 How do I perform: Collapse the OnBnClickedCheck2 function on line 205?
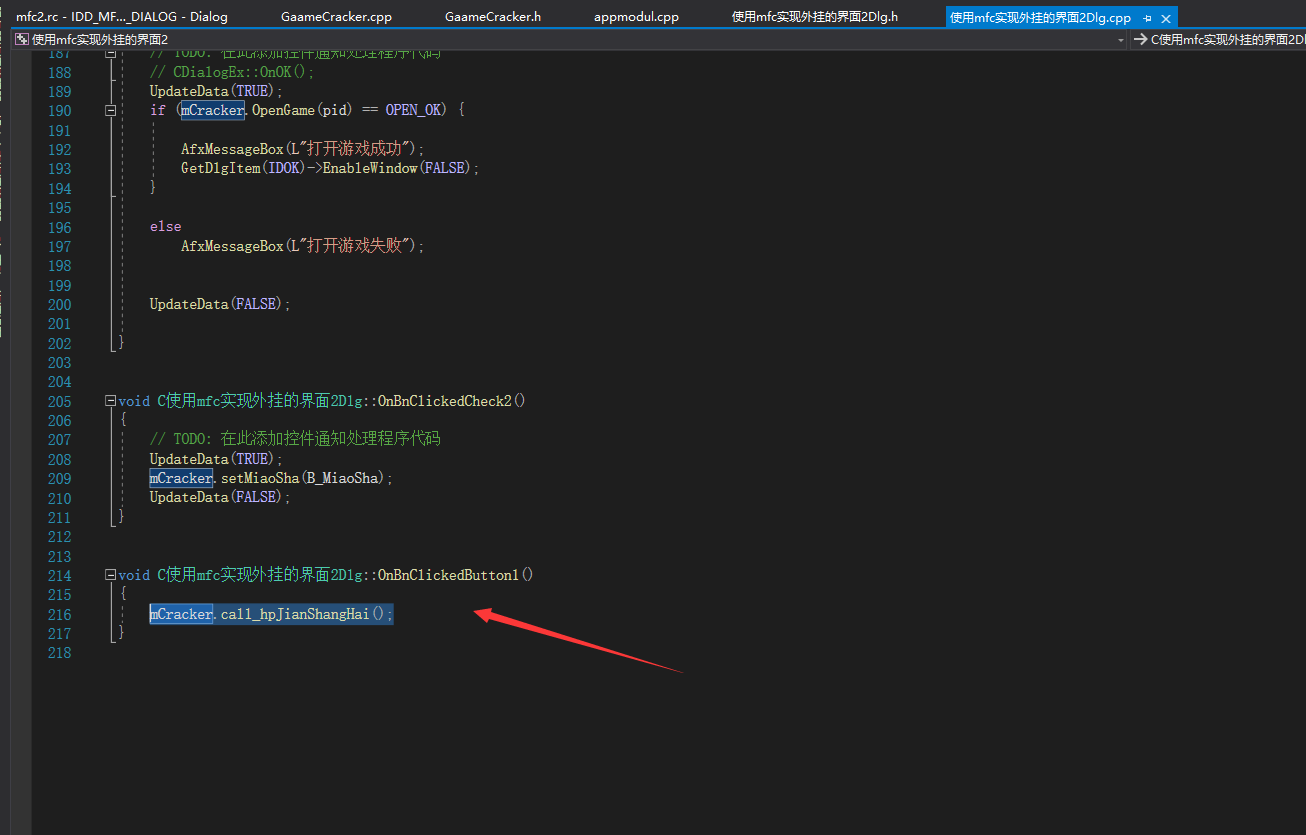(x=111, y=401)
